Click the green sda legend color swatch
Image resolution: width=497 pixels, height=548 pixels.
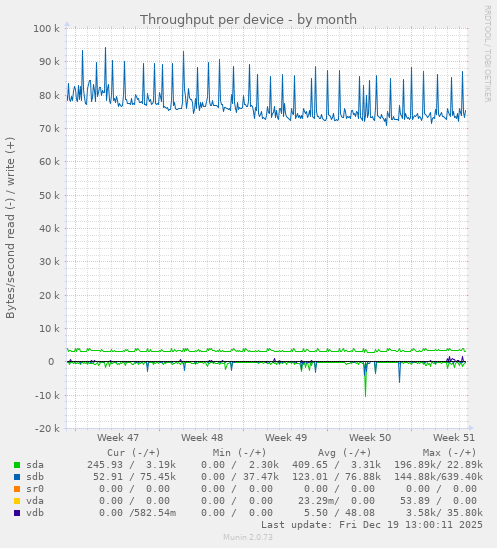pyautogui.click(x=17, y=465)
